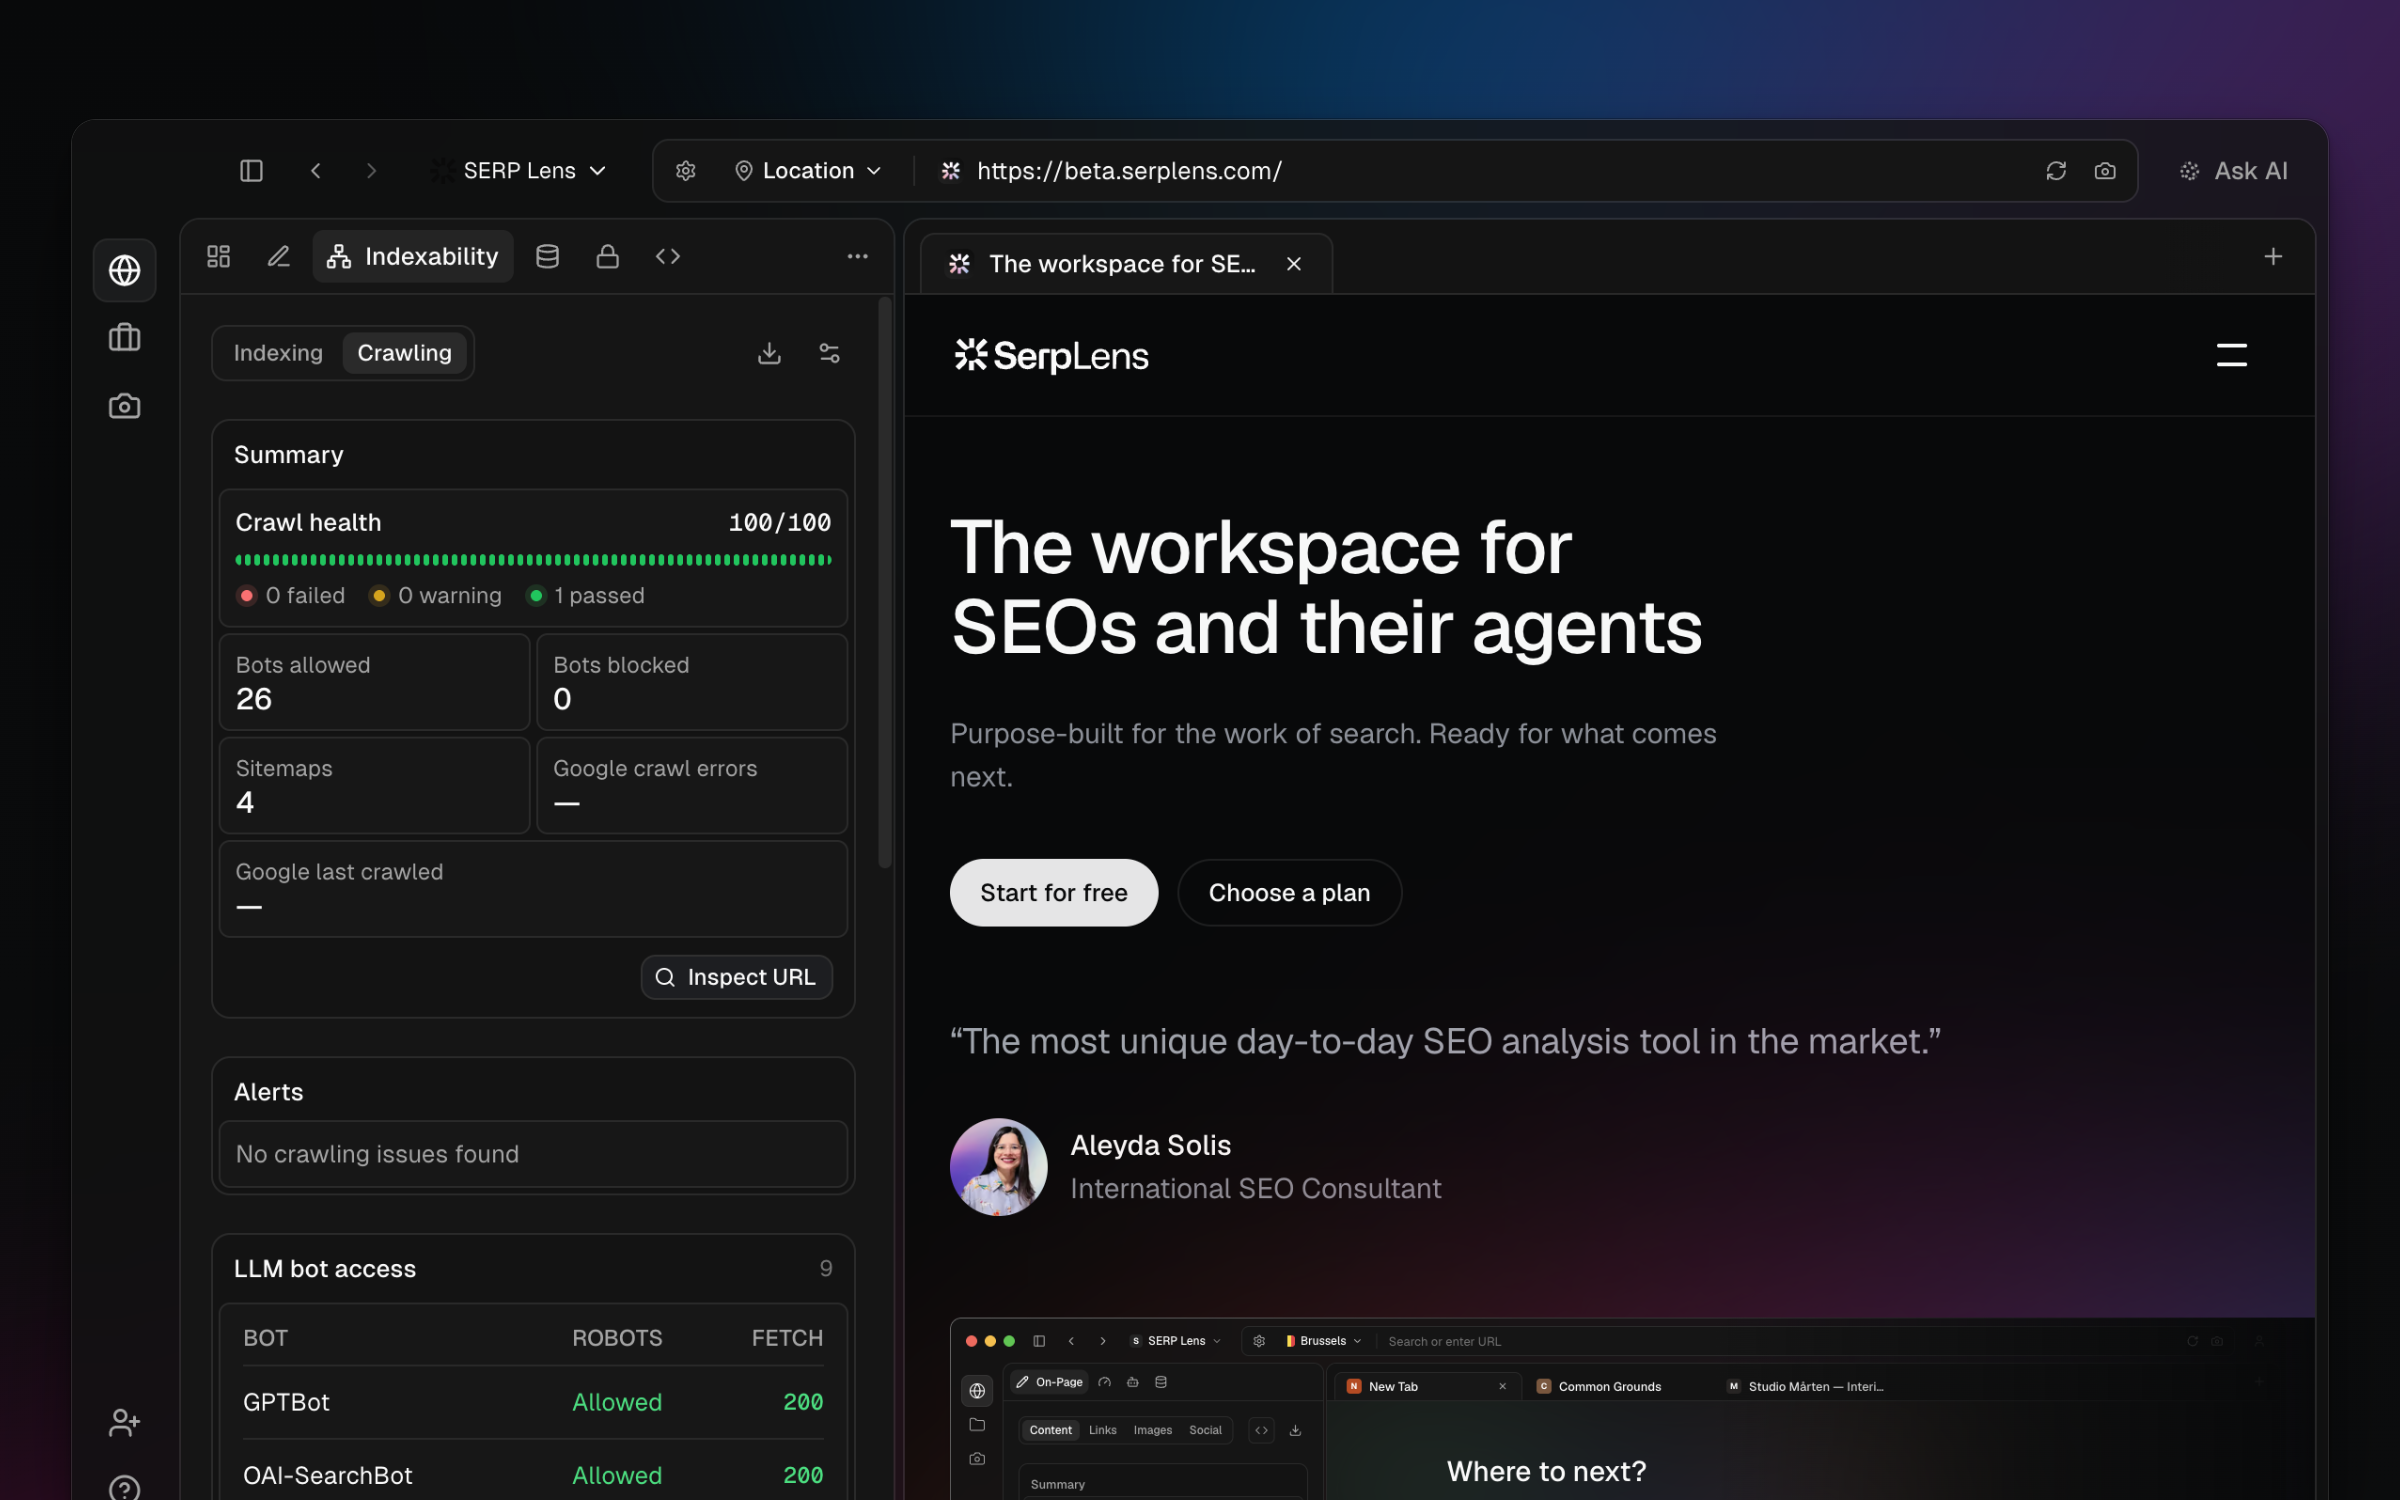
Task: Switch to the Indexing tab
Action: pos(278,353)
